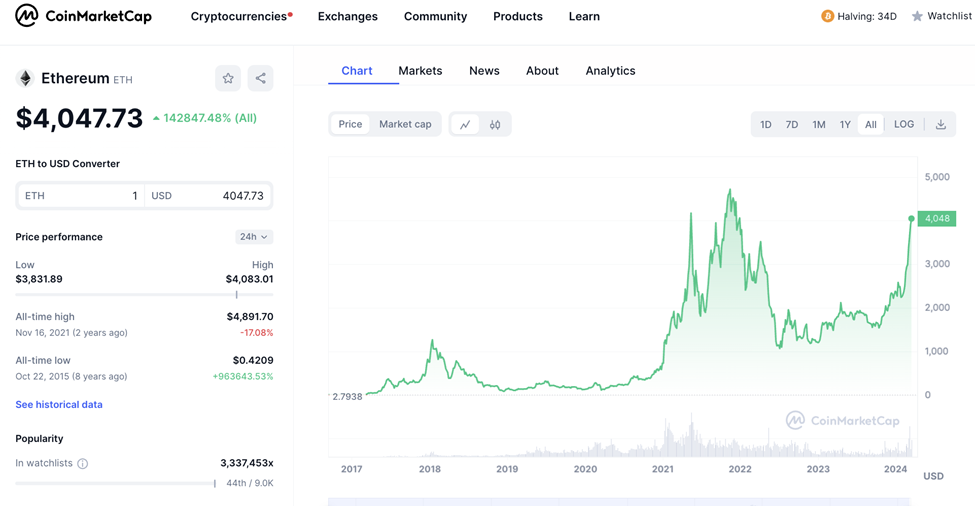Open Learn menu
975x506 pixels.
pos(585,16)
